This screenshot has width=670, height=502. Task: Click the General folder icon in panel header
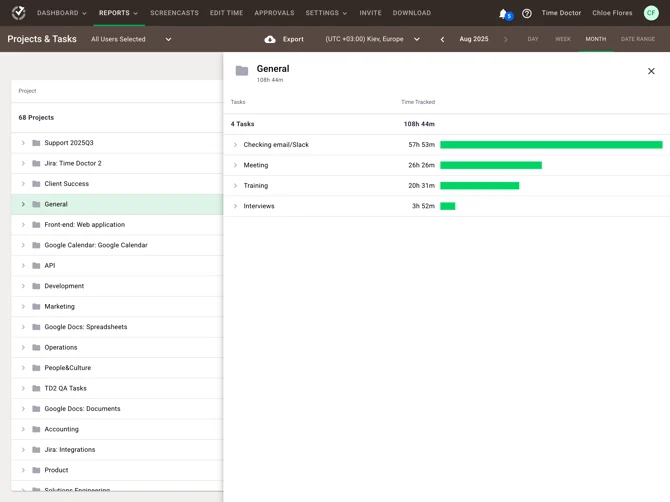tap(242, 71)
